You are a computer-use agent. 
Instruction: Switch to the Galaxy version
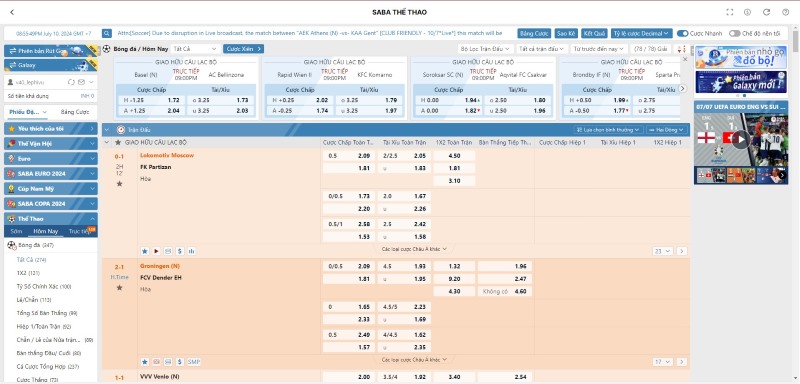[x=51, y=65]
